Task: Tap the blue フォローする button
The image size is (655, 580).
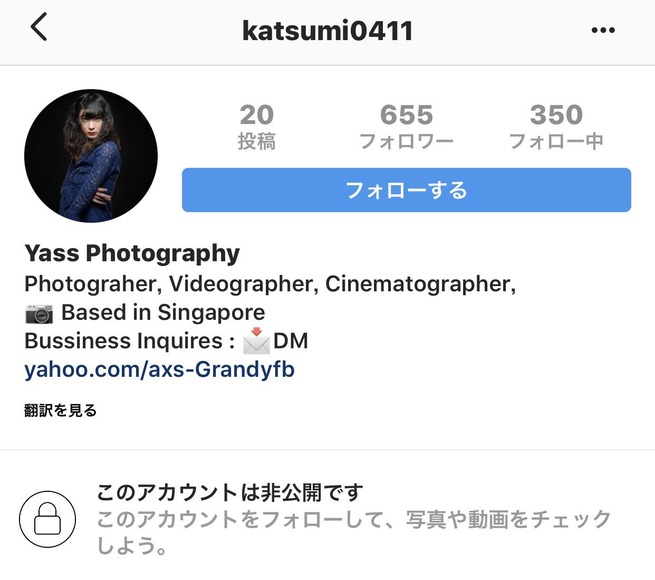Action: click(406, 190)
